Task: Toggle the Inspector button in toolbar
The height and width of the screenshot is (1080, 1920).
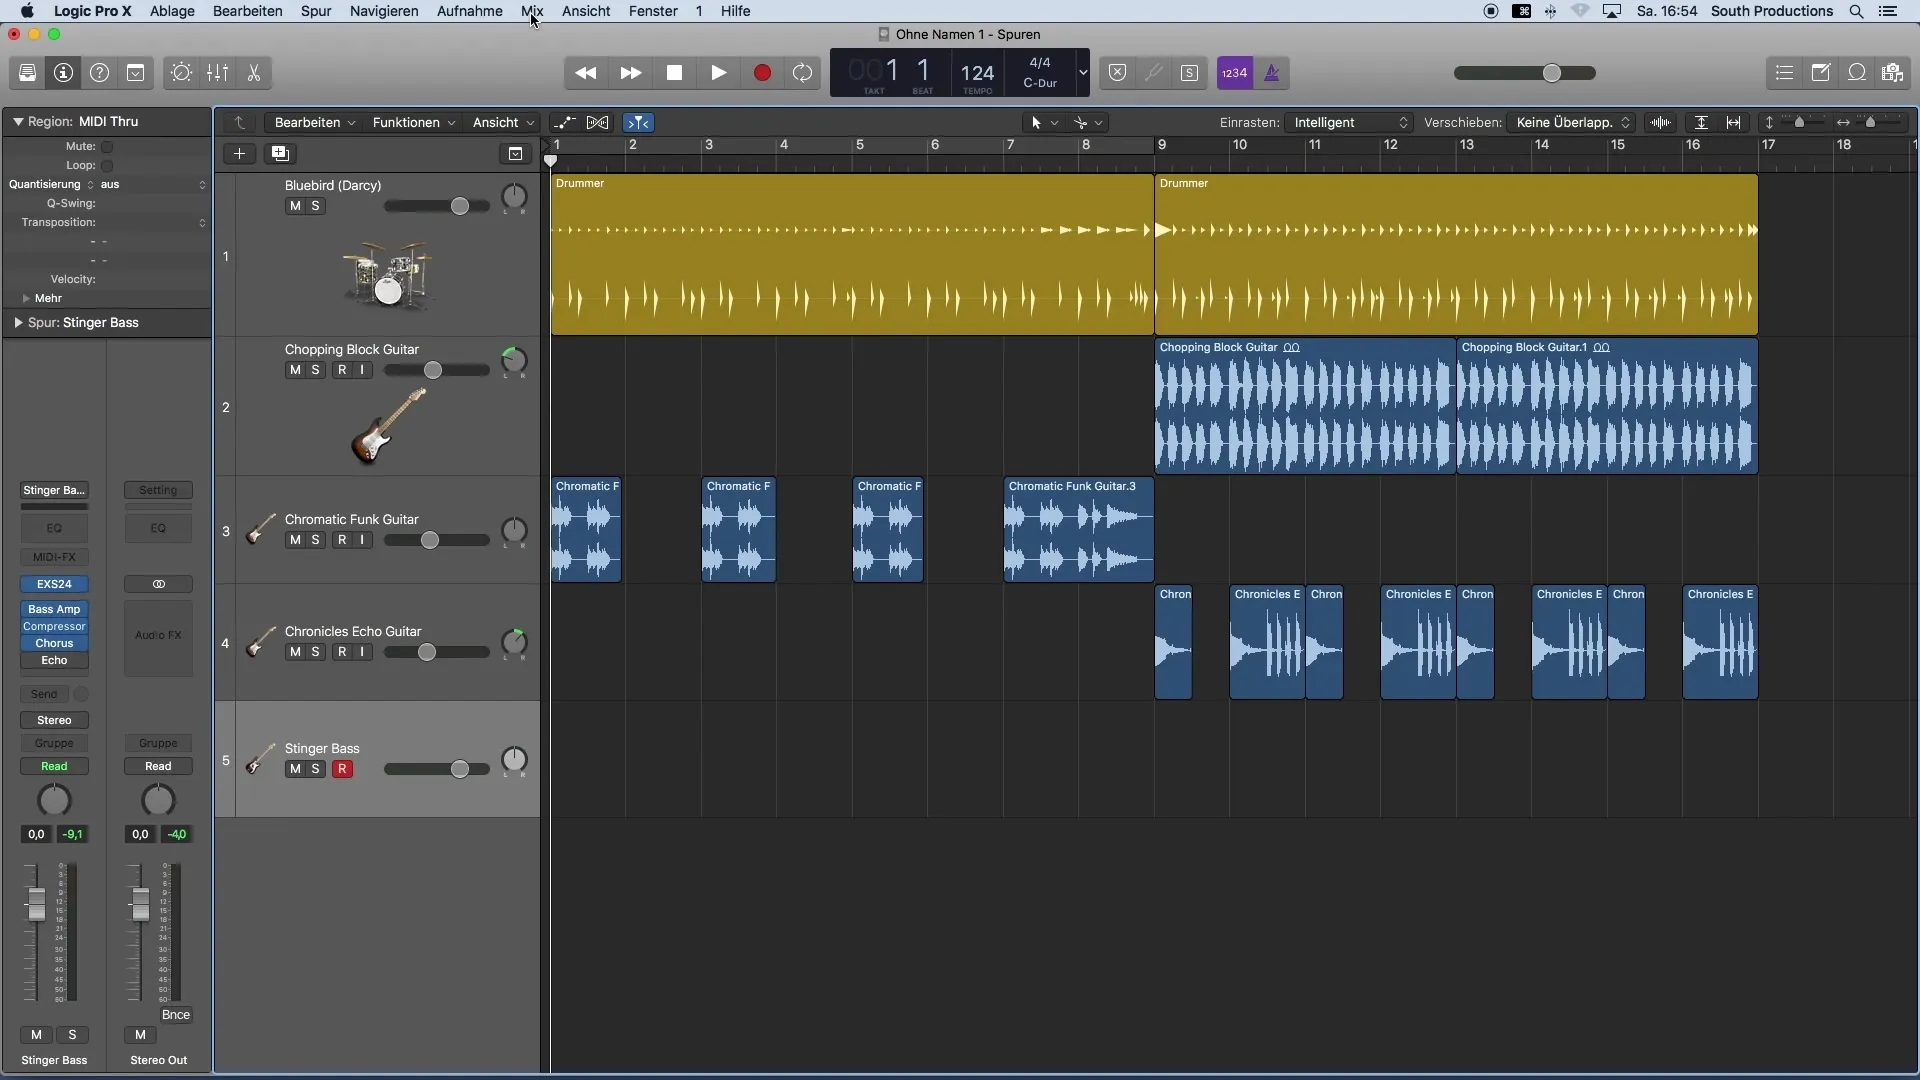Action: point(63,73)
